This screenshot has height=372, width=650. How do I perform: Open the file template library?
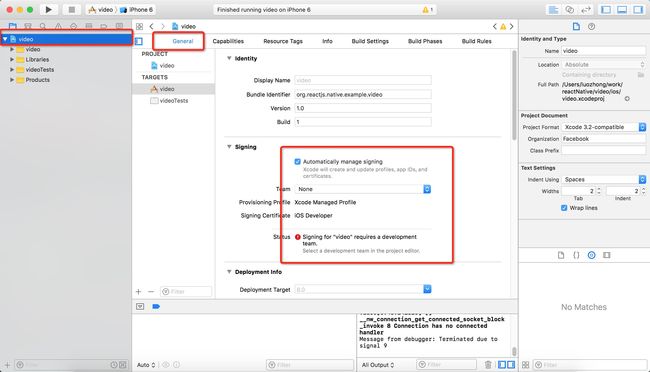coord(561,255)
